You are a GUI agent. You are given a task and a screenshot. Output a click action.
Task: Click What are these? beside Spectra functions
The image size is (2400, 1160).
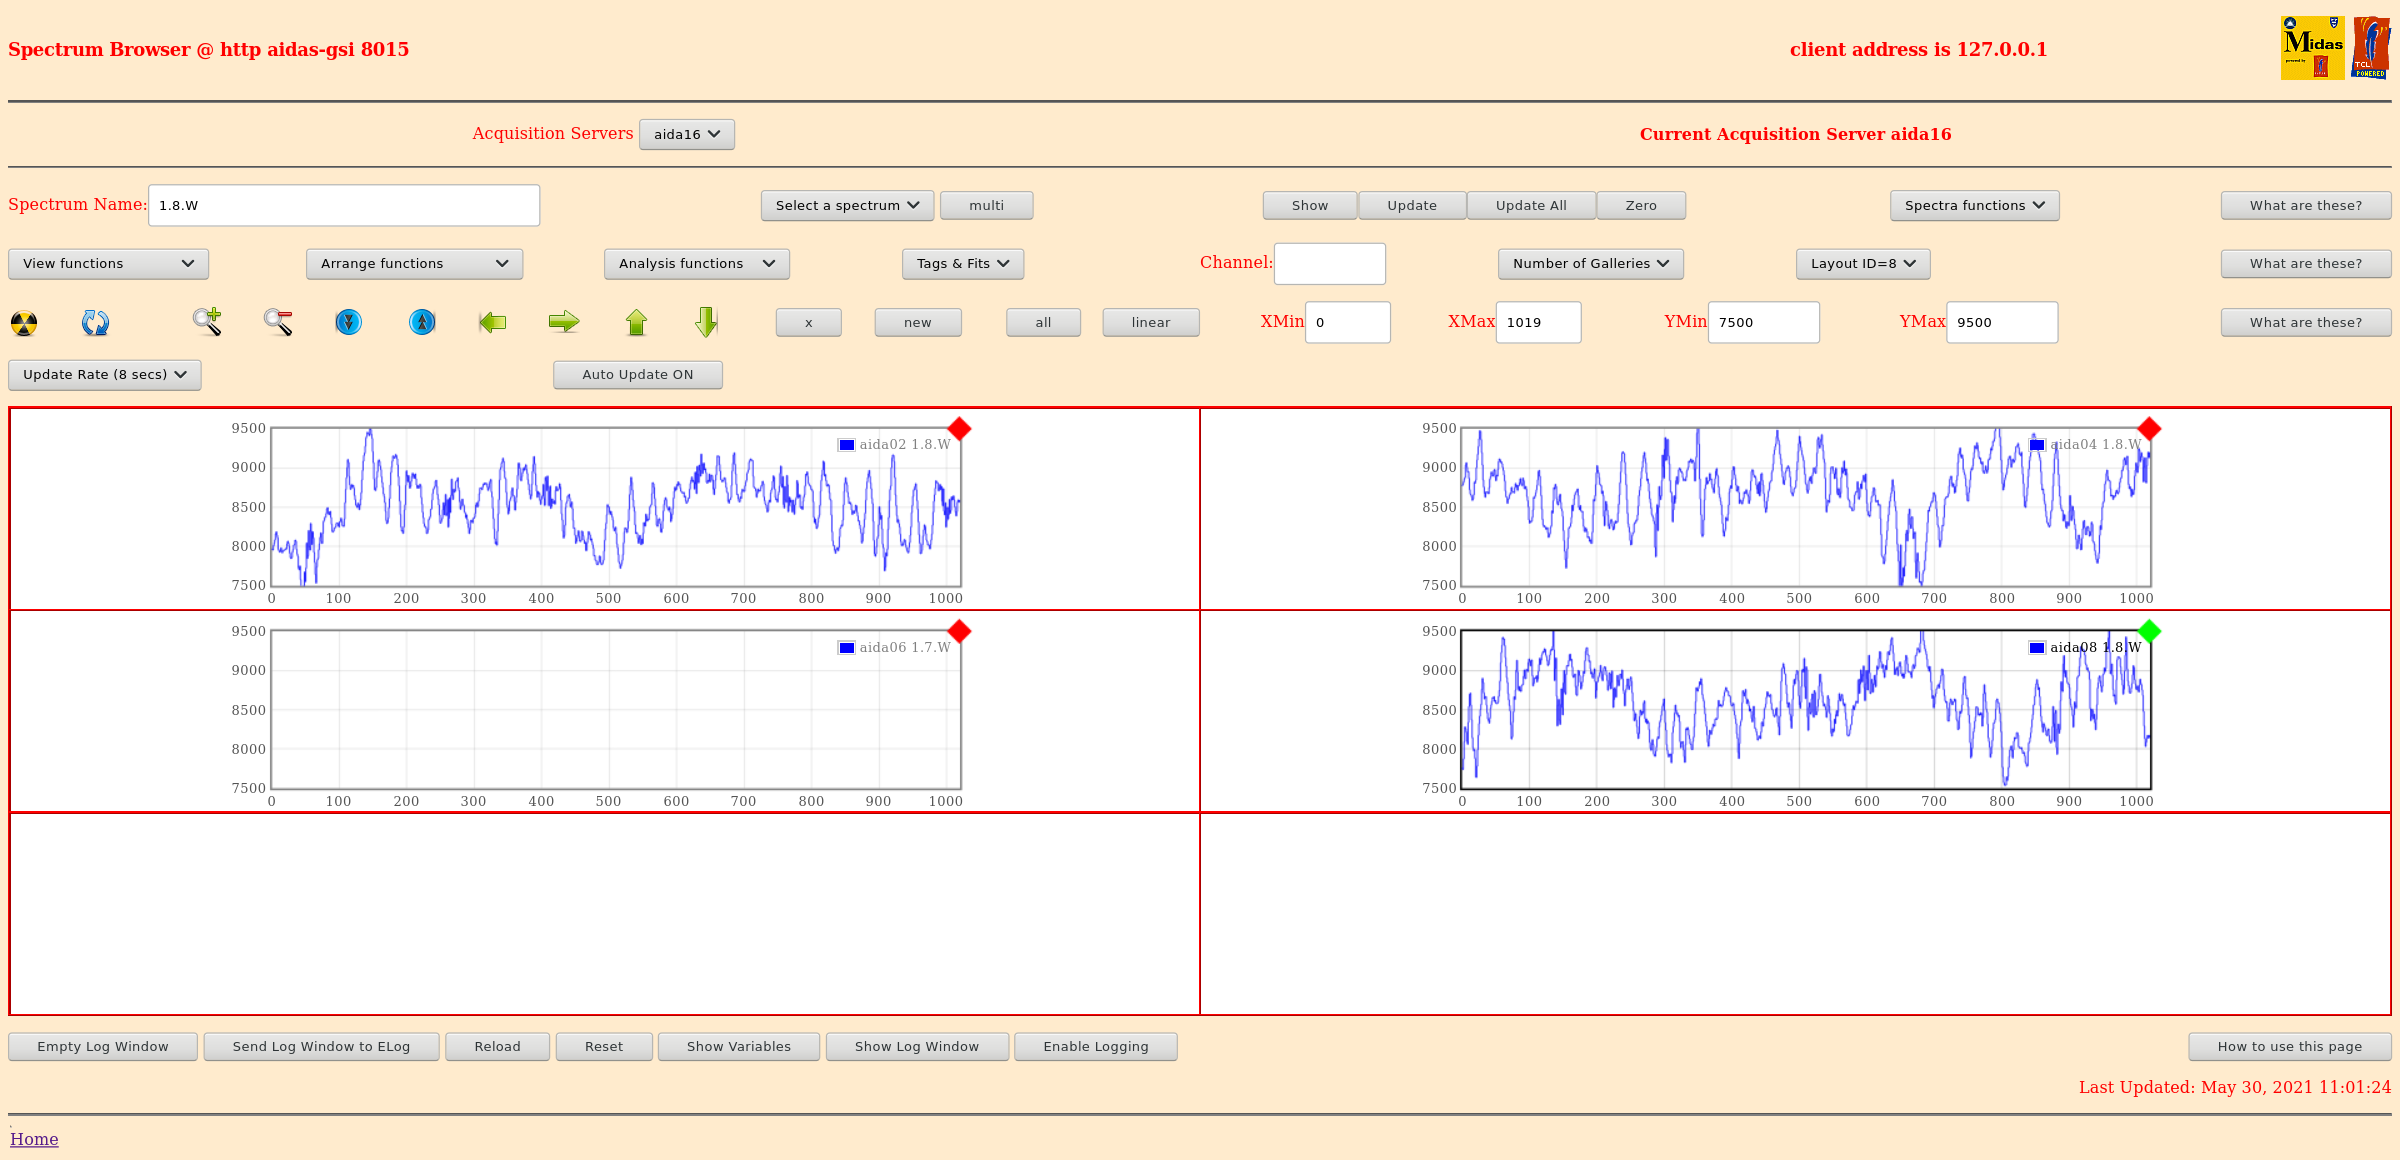[2306, 206]
